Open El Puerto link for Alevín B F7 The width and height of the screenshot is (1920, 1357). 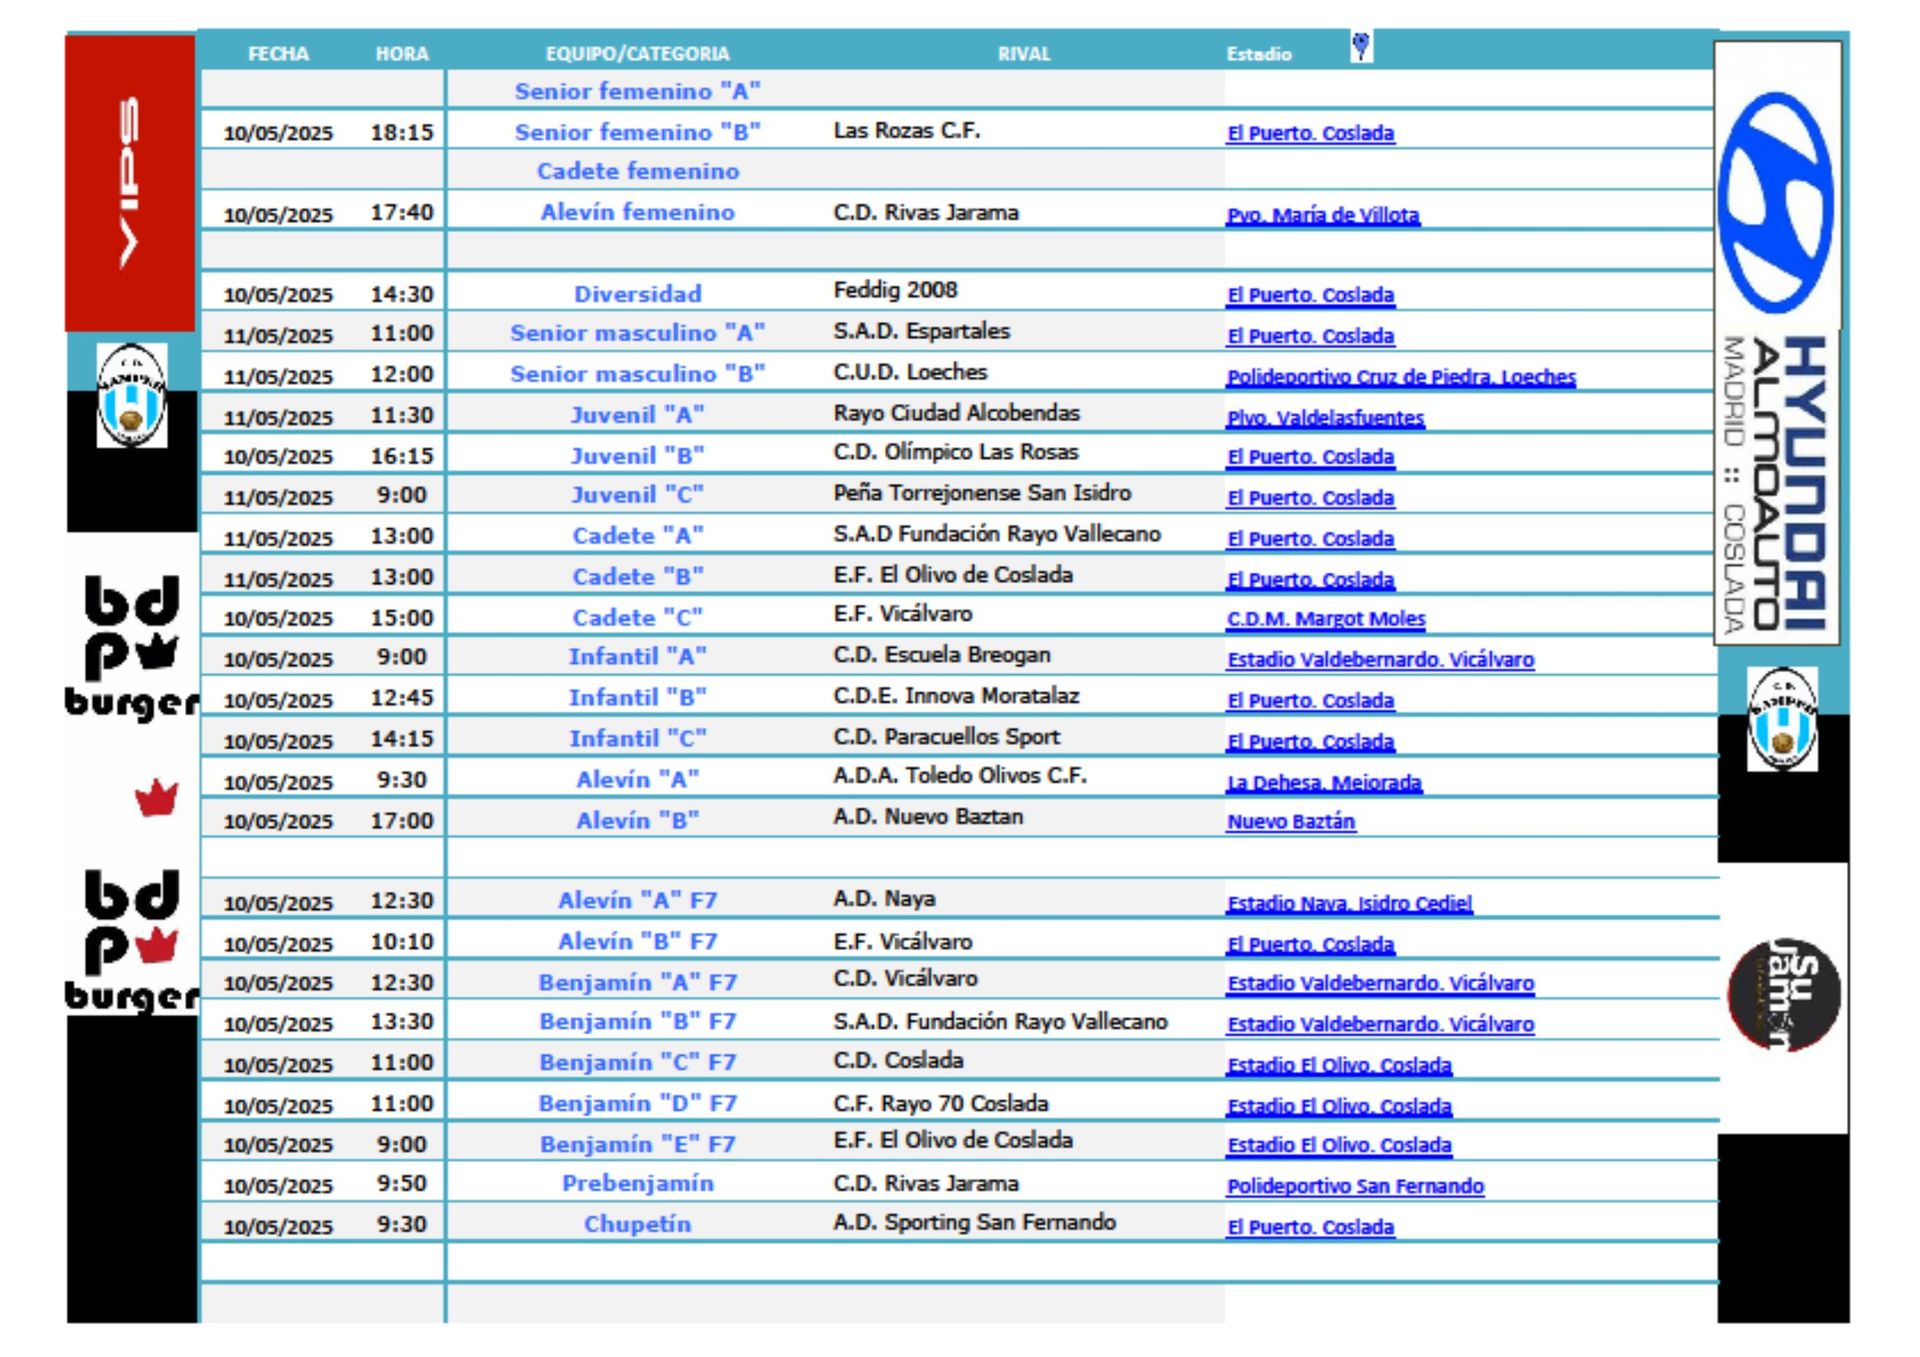coord(1310,945)
